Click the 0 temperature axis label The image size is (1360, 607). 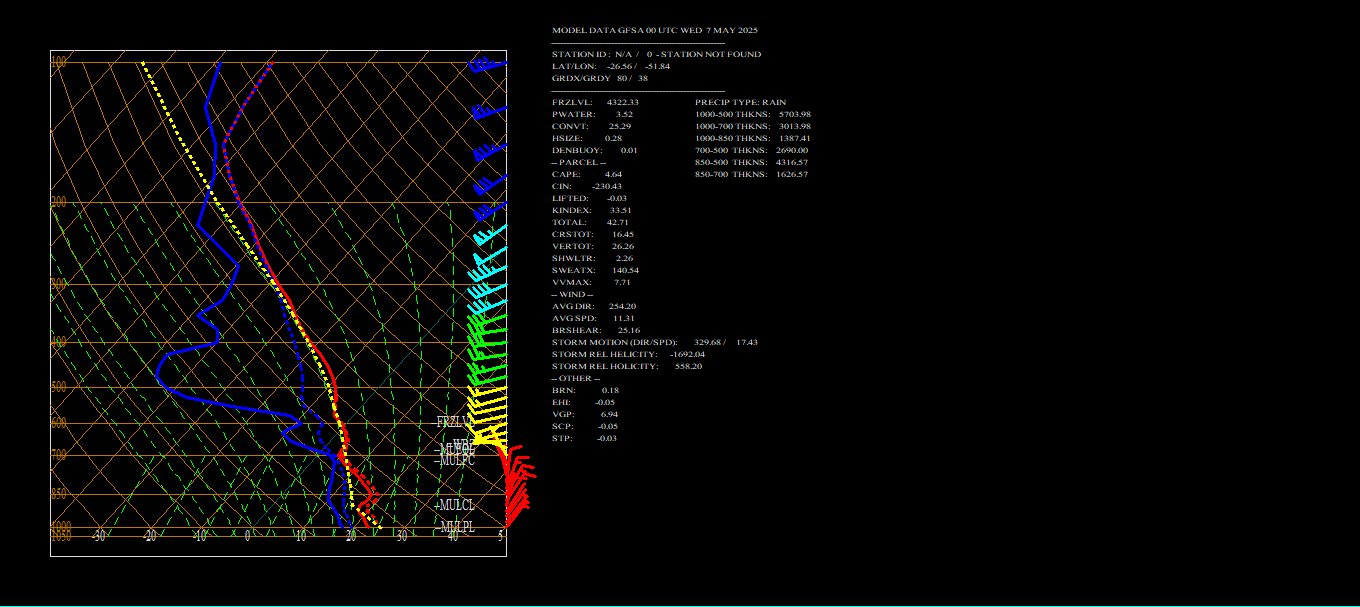pos(248,536)
